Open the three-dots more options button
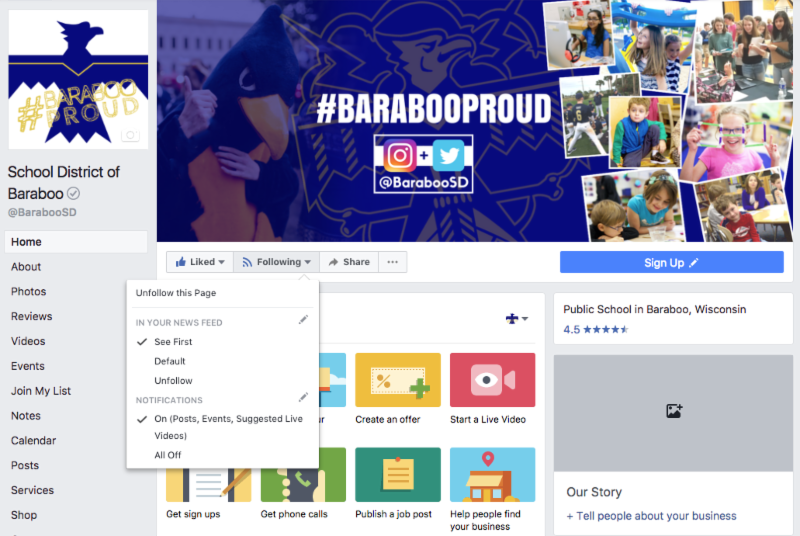The image size is (800, 536). point(392,262)
